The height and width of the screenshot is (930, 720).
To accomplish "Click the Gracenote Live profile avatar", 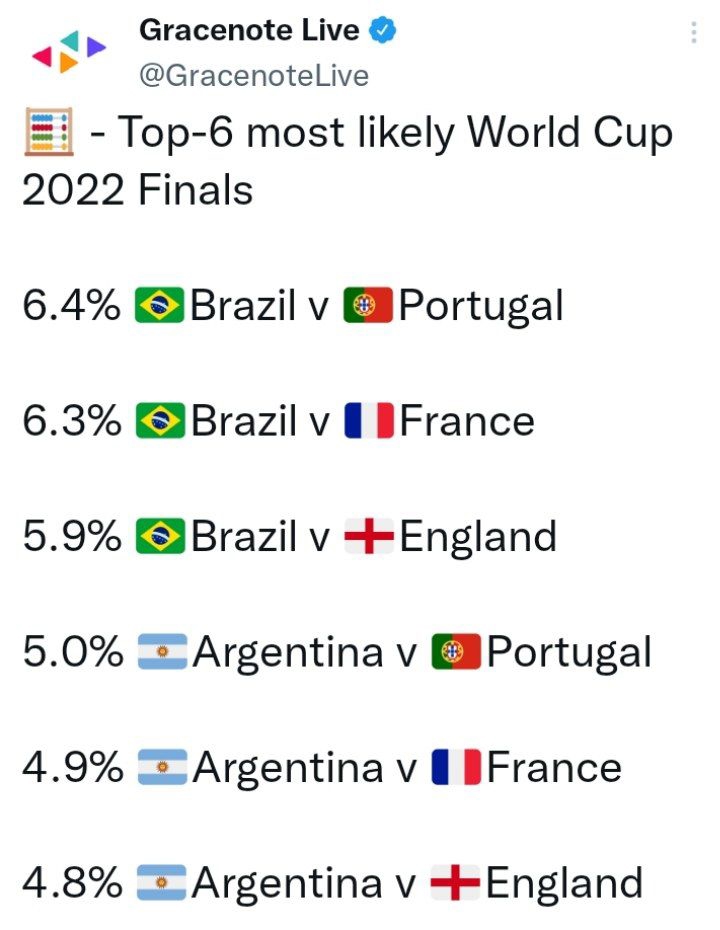I will point(69,52).
